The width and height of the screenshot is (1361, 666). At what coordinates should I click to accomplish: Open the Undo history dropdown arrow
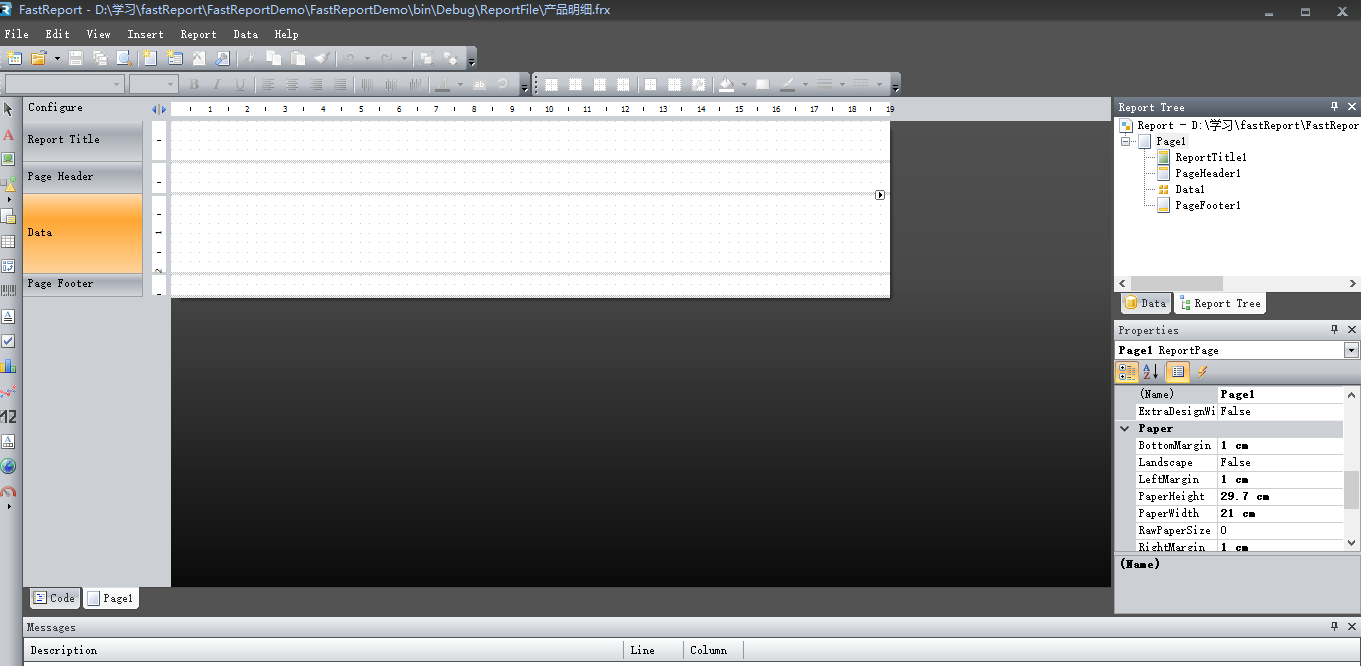coord(368,59)
